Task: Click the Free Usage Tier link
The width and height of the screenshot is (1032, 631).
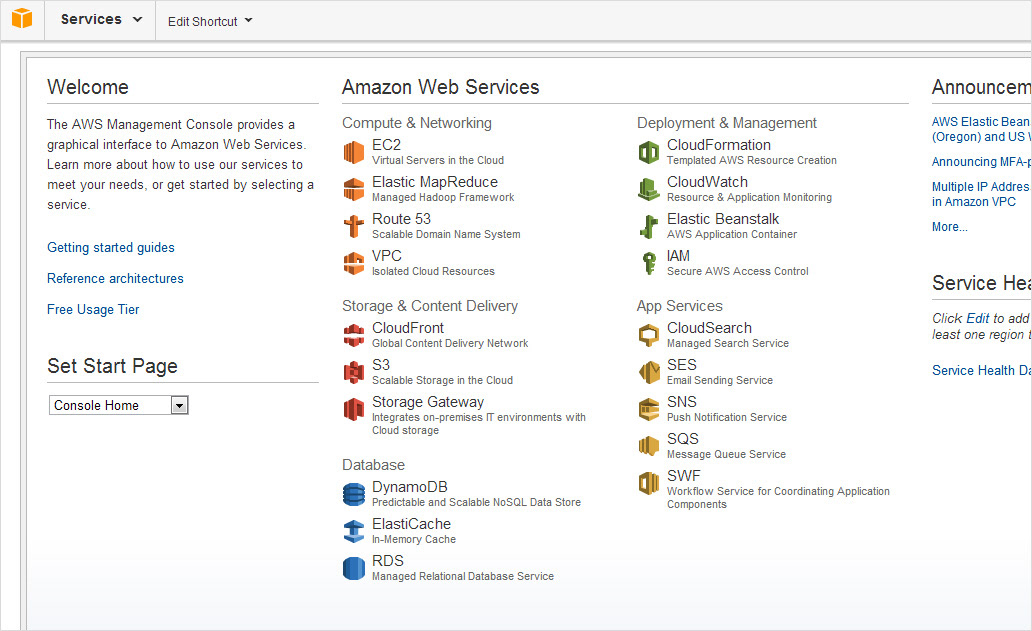Action: [93, 309]
